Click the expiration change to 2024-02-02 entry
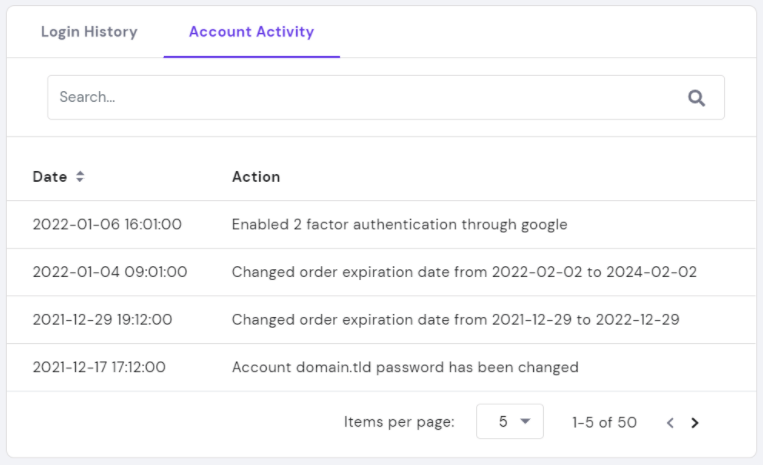The height and width of the screenshot is (465, 763). tap(464, 272)
